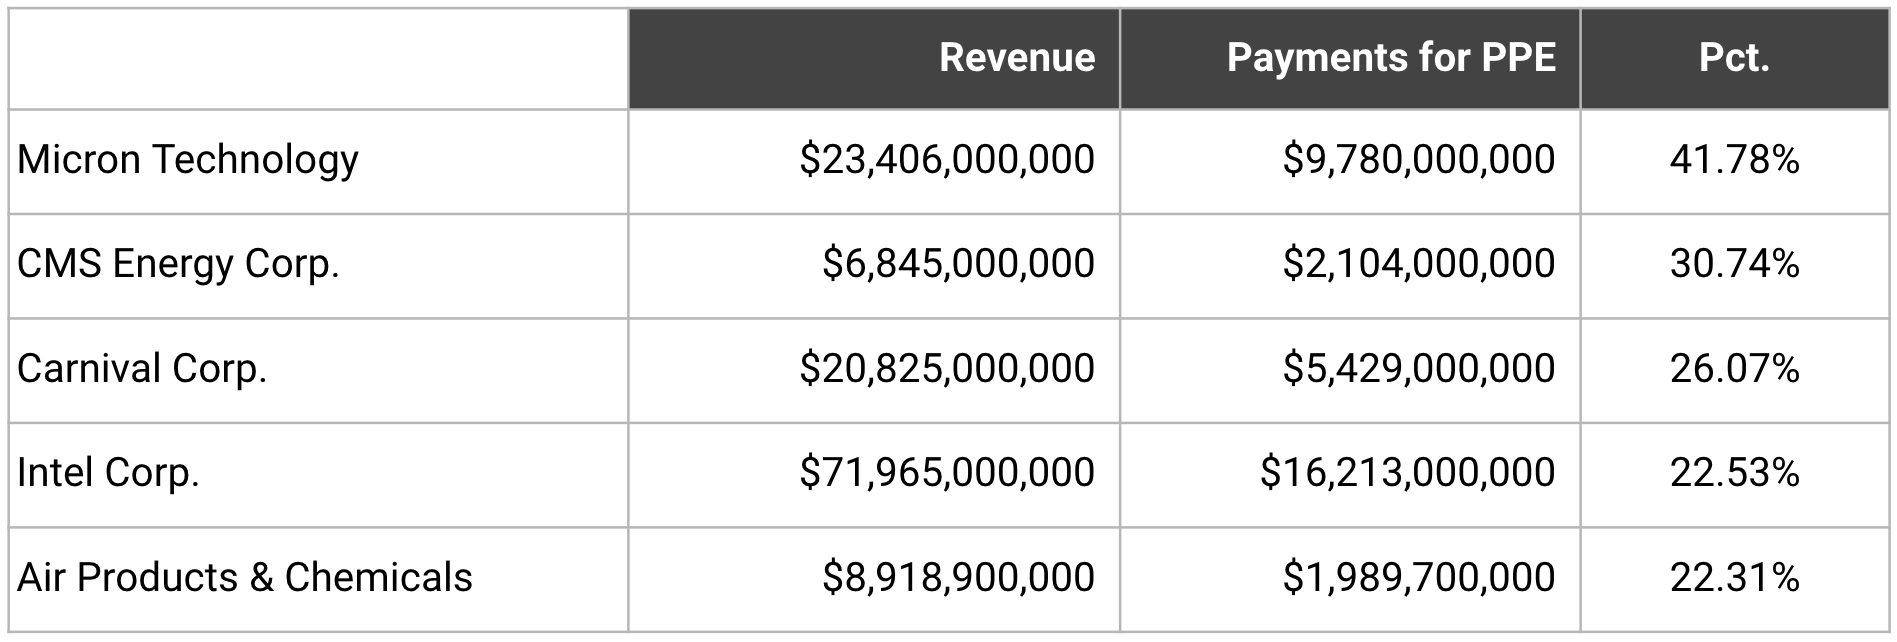Select PPE payment $9,780,000,000 cell

1418,160
